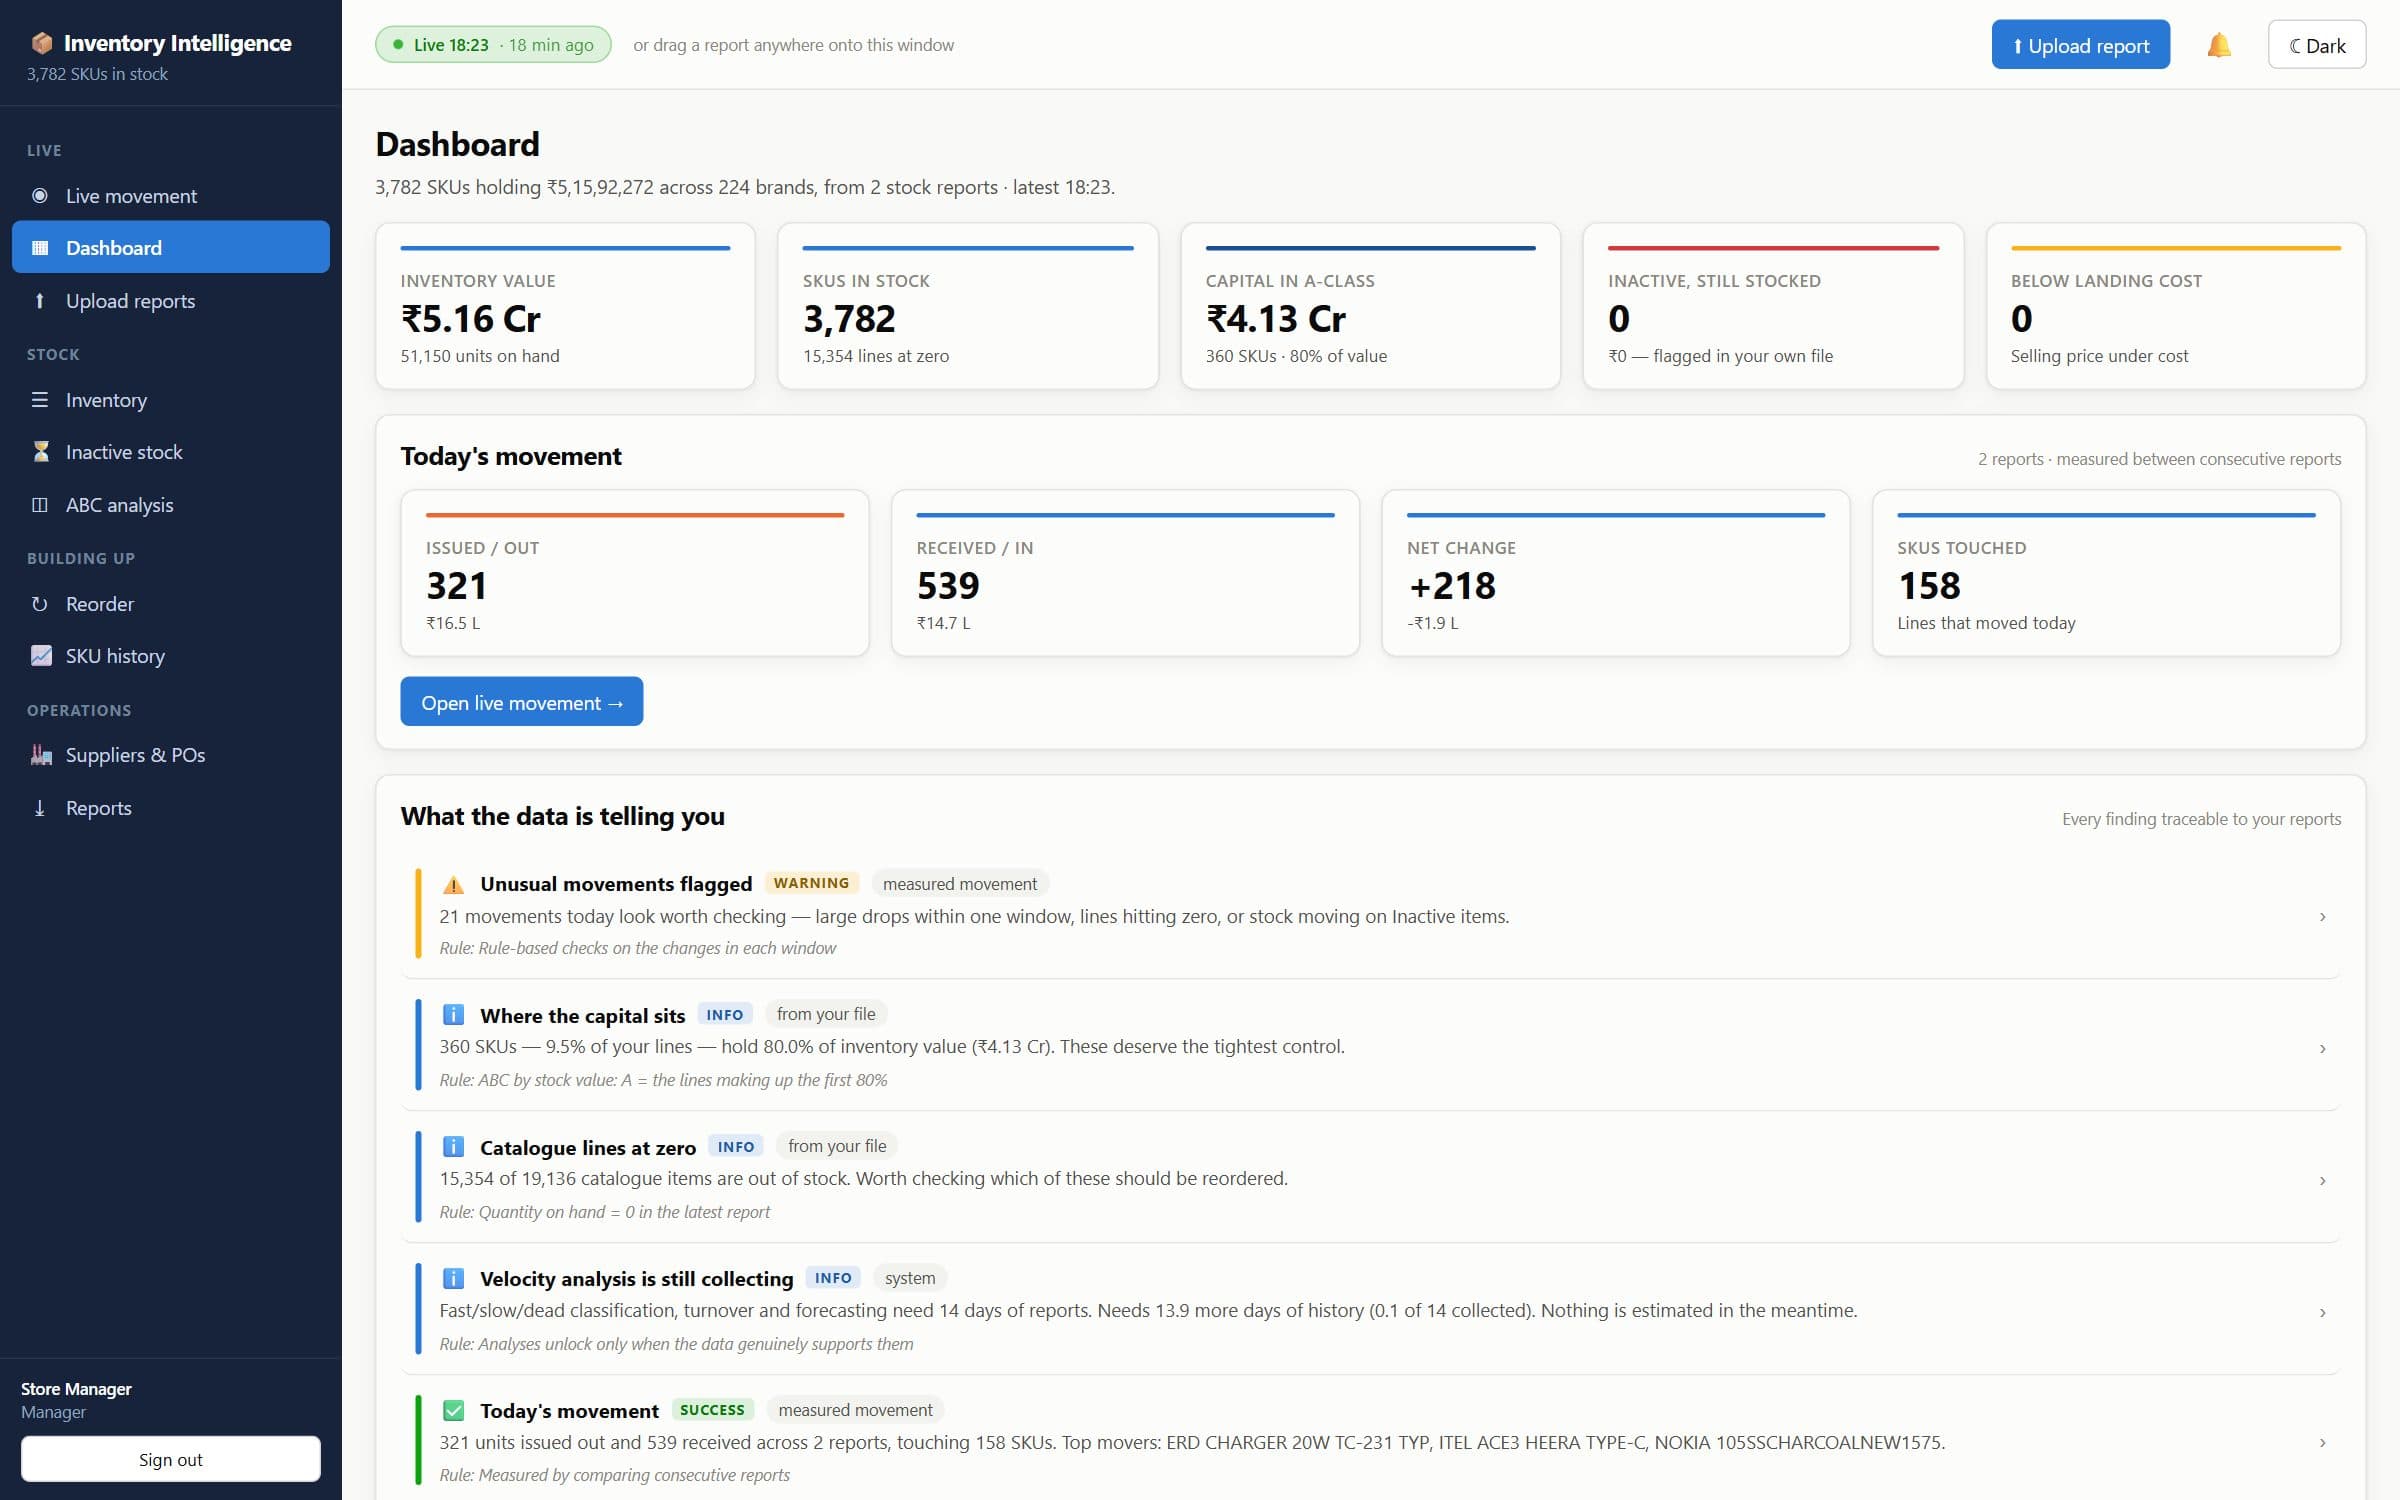Click the Inventory Value ₹5.16 Cr card
This screenshot has height=1500, width=2400.
(565, 306)
